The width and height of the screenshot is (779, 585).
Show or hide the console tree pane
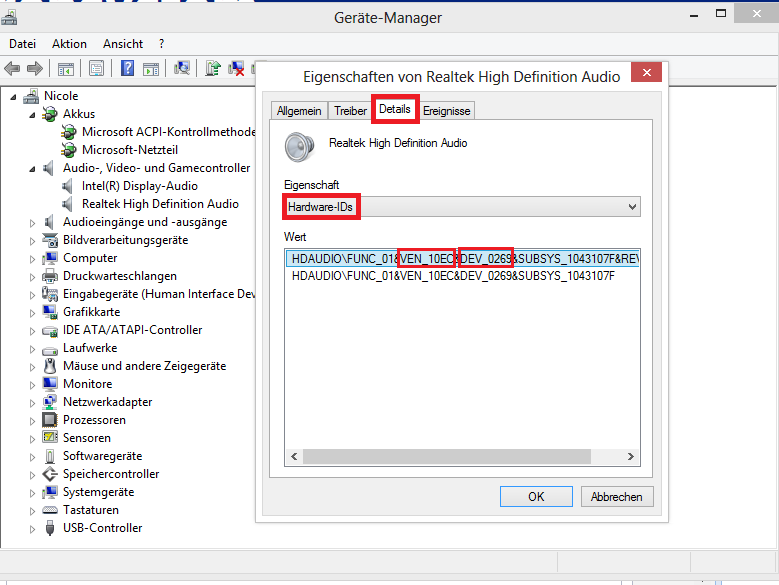click(66, 69)
